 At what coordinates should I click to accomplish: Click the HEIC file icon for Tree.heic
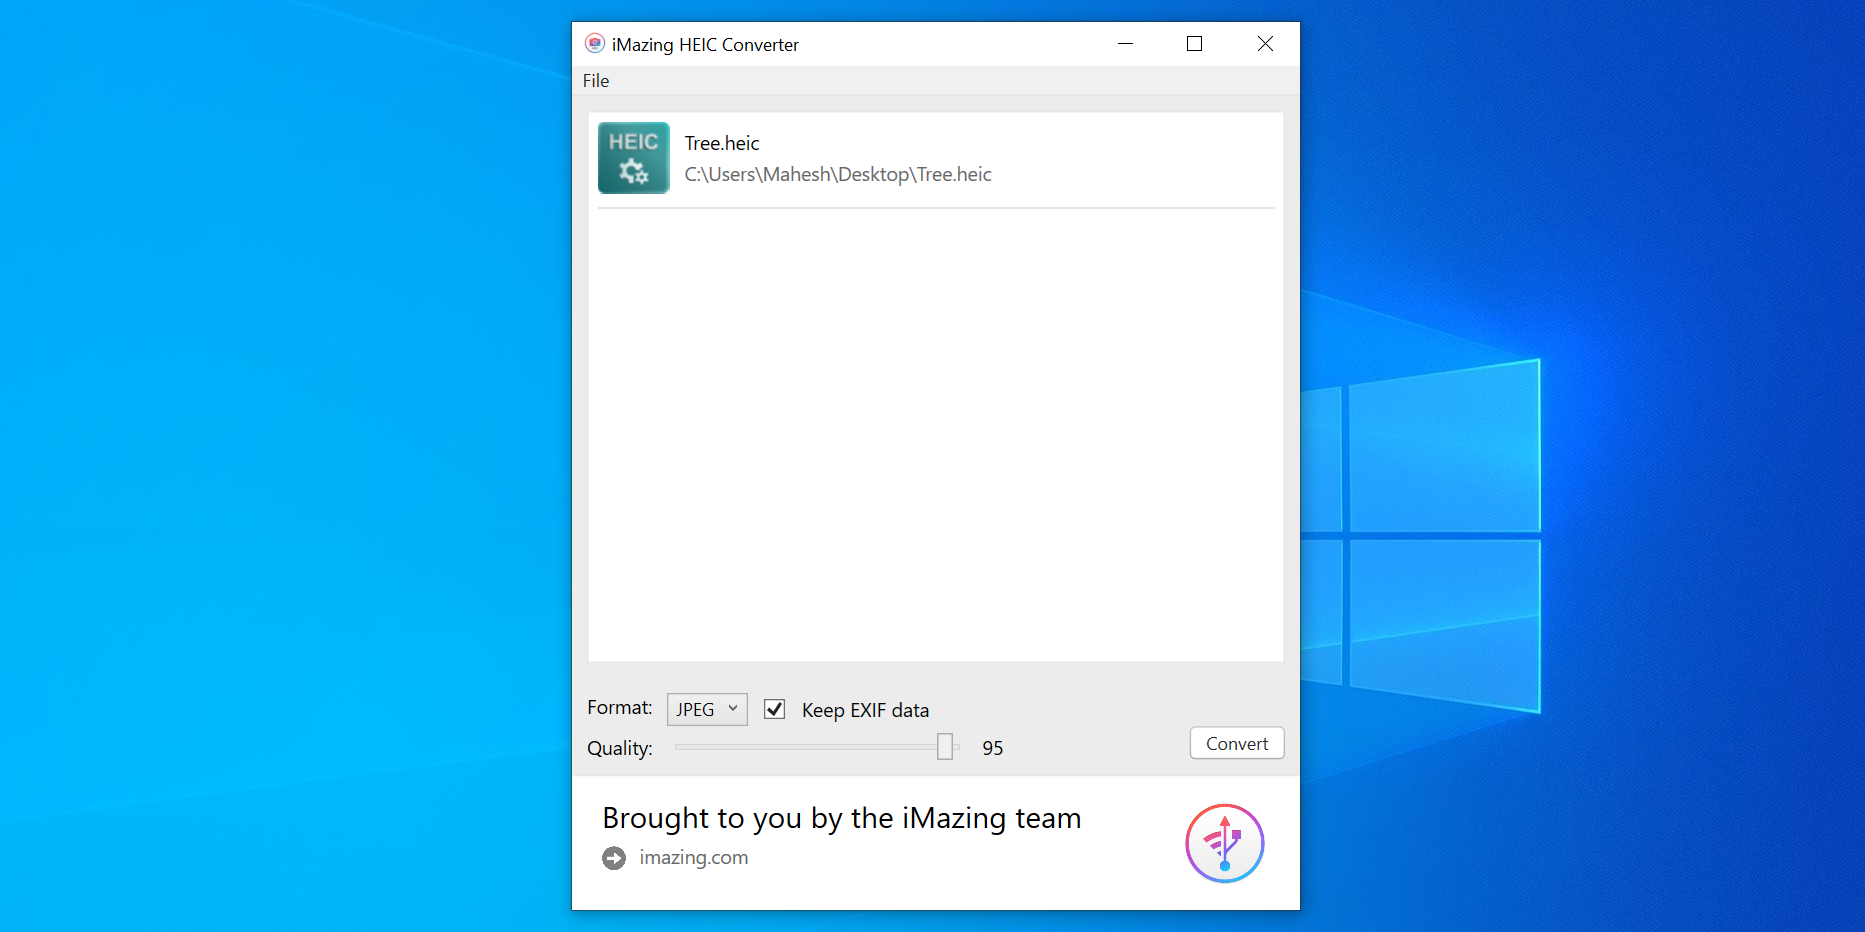(633, 158)
